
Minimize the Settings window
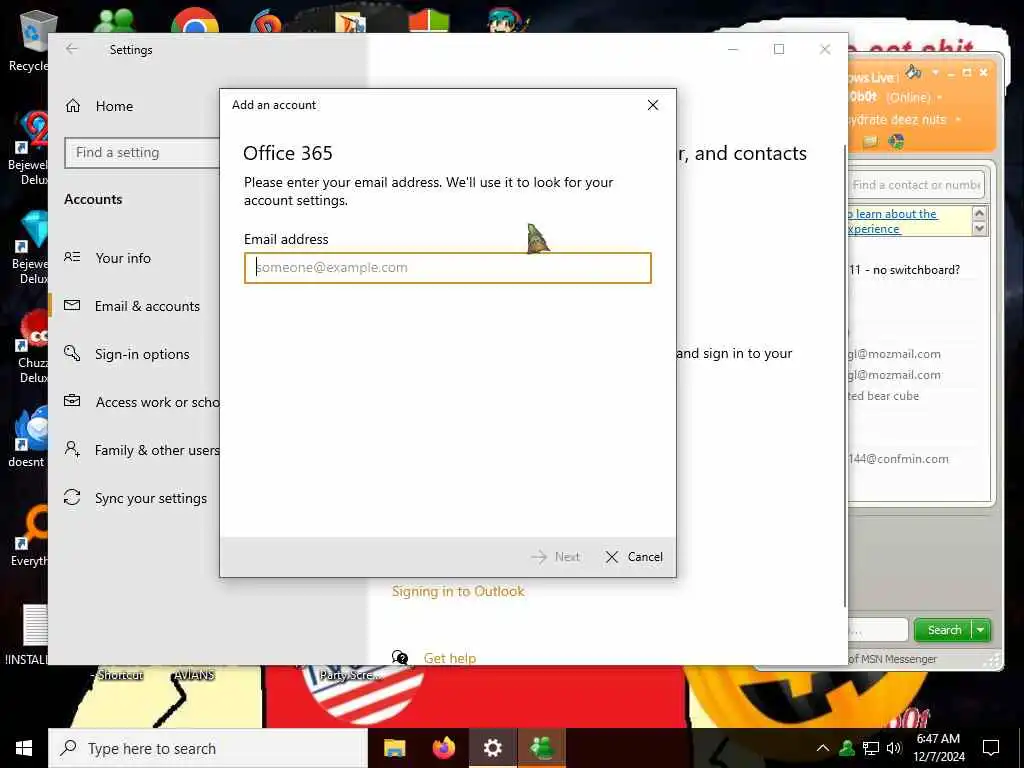[x=733, y=49]
